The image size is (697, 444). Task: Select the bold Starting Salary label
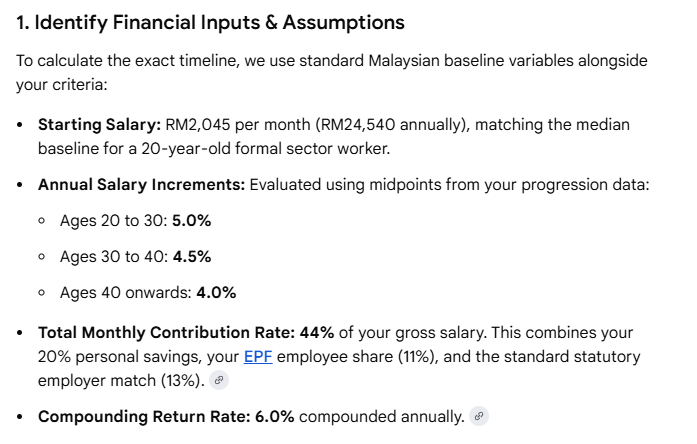[x=99, y=124]
